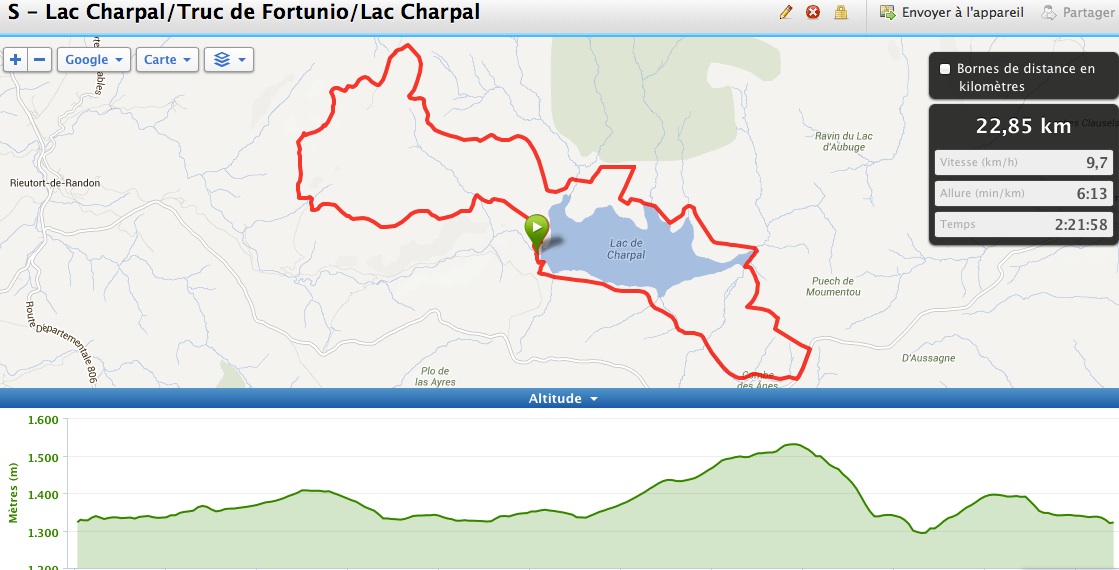Click the D'Aussagne map label
This screenshot has width=1119, height=570.
(x=928, y=358)
